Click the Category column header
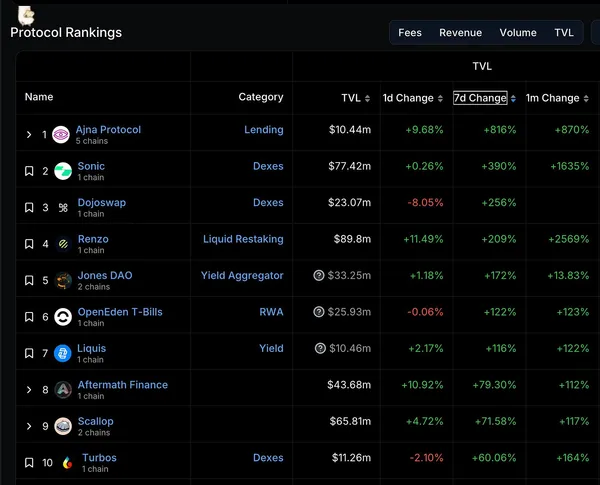Screen dimensions: 600x485 (x=261, y=97)
